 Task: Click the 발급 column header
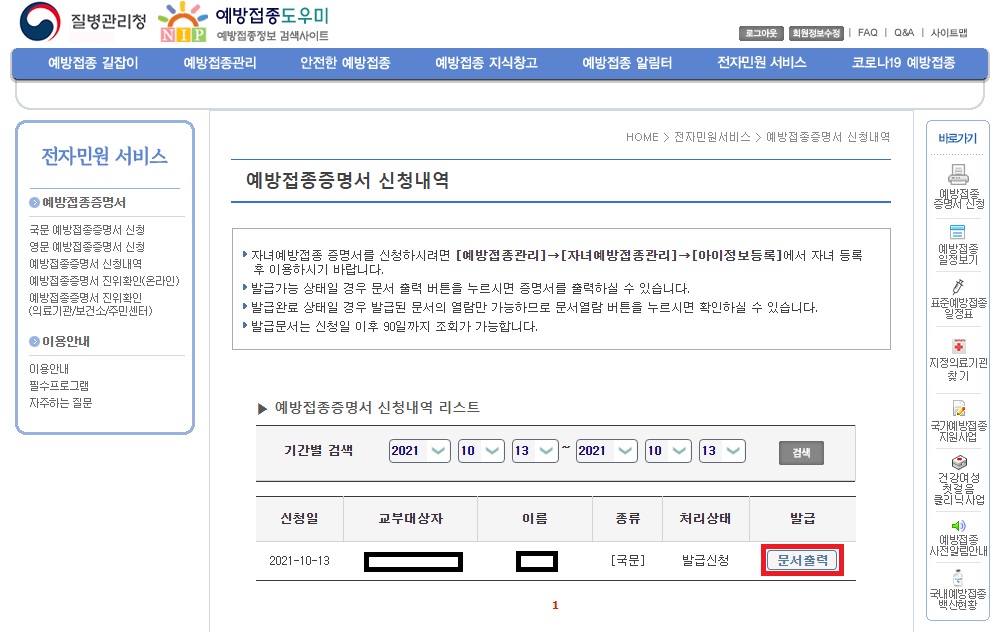(802, 519)
